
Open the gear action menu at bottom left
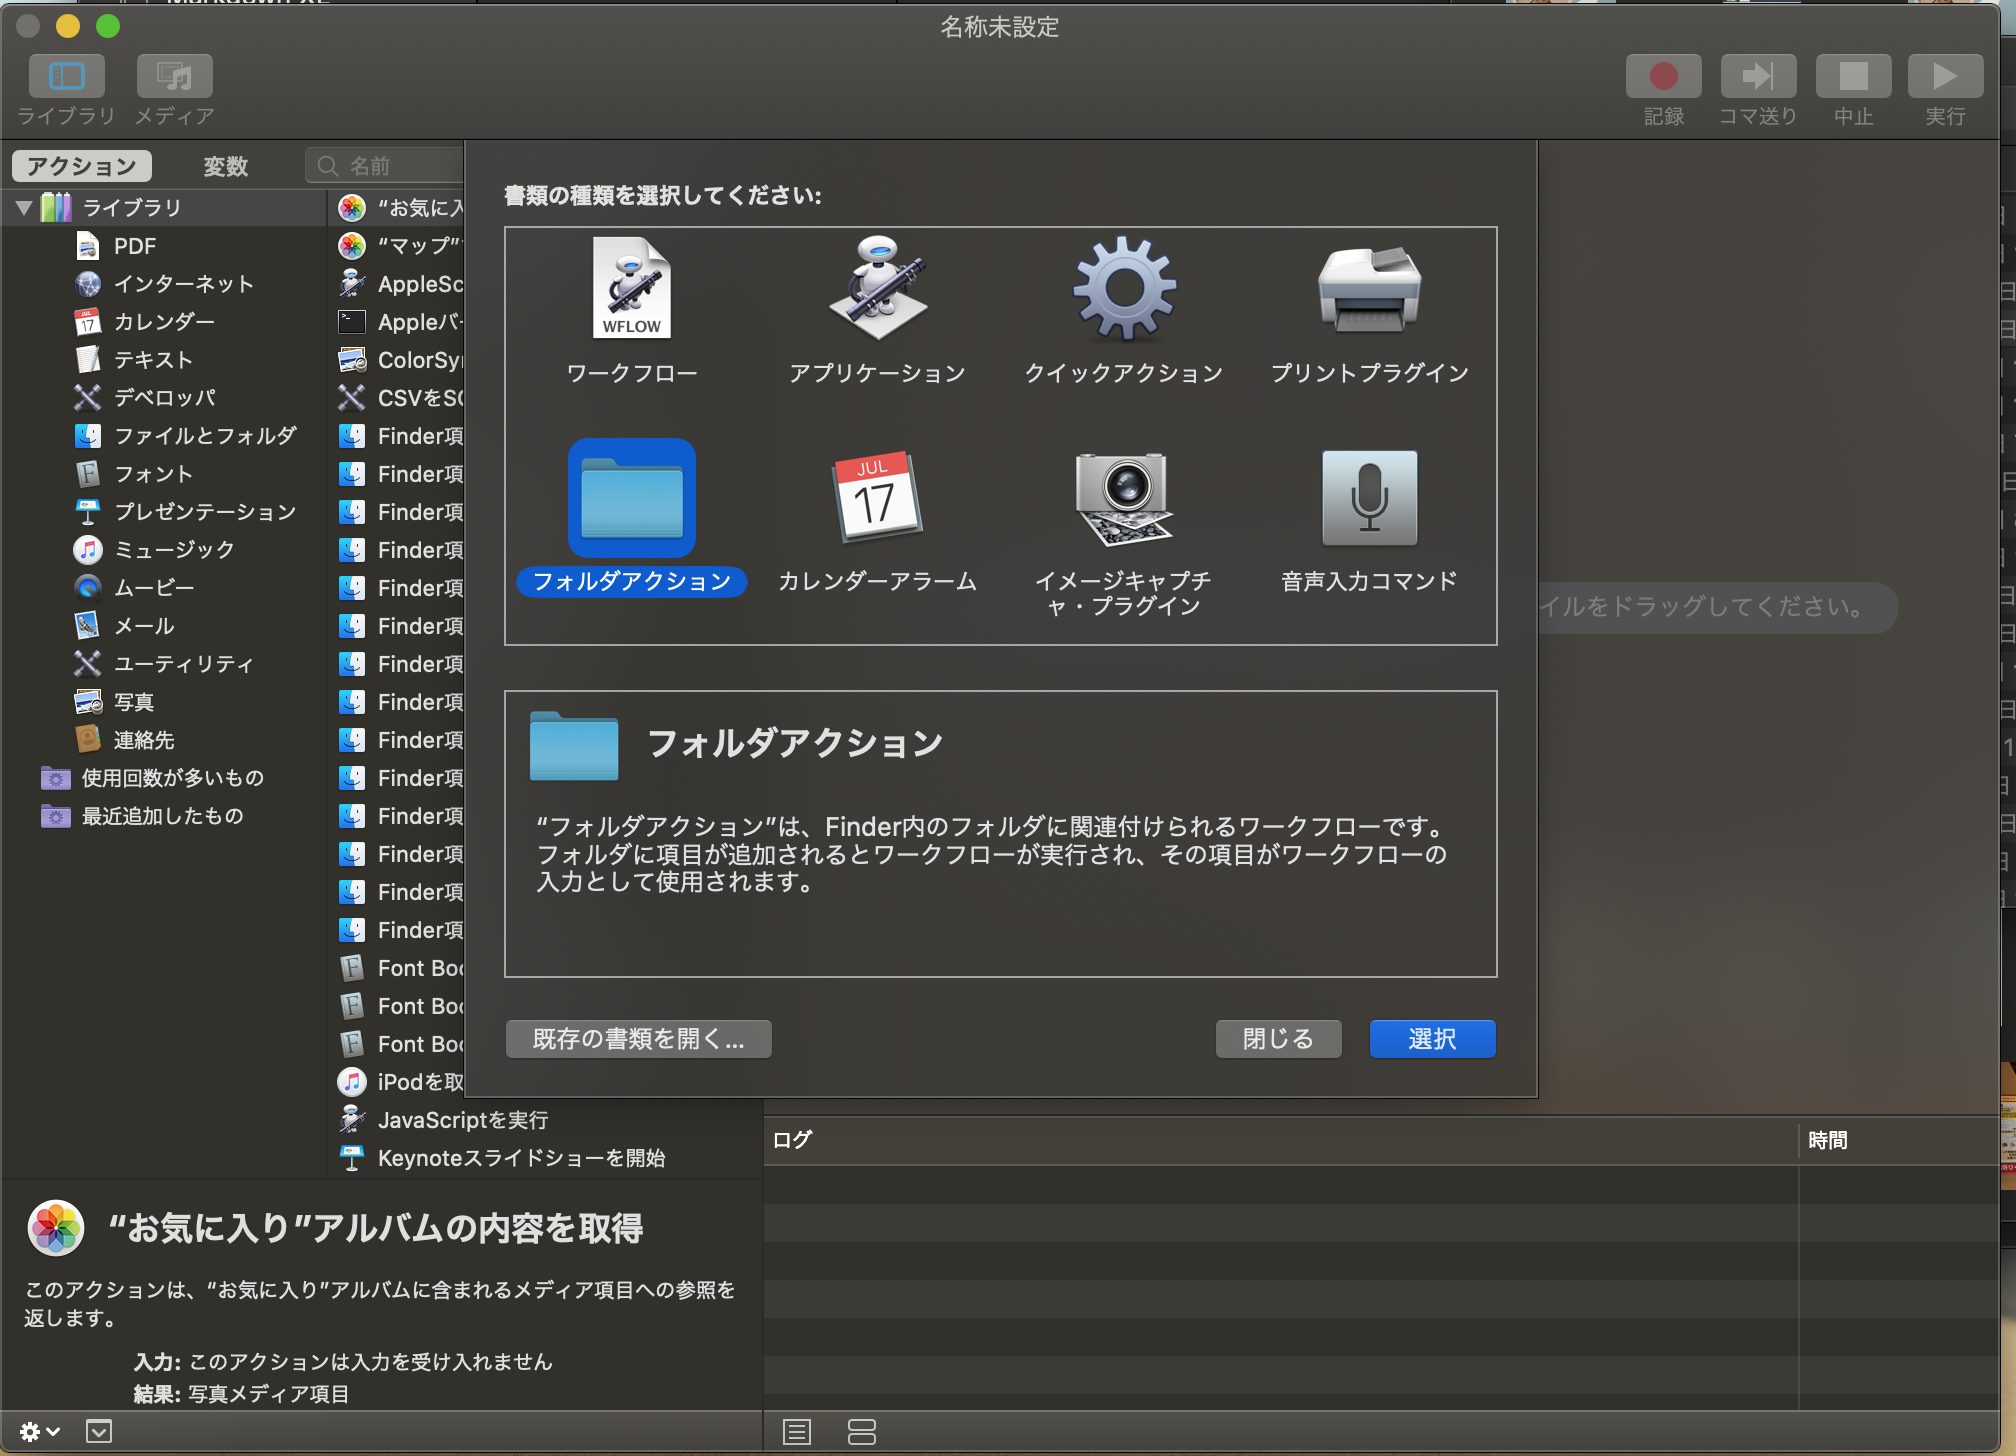[40, 1431]
